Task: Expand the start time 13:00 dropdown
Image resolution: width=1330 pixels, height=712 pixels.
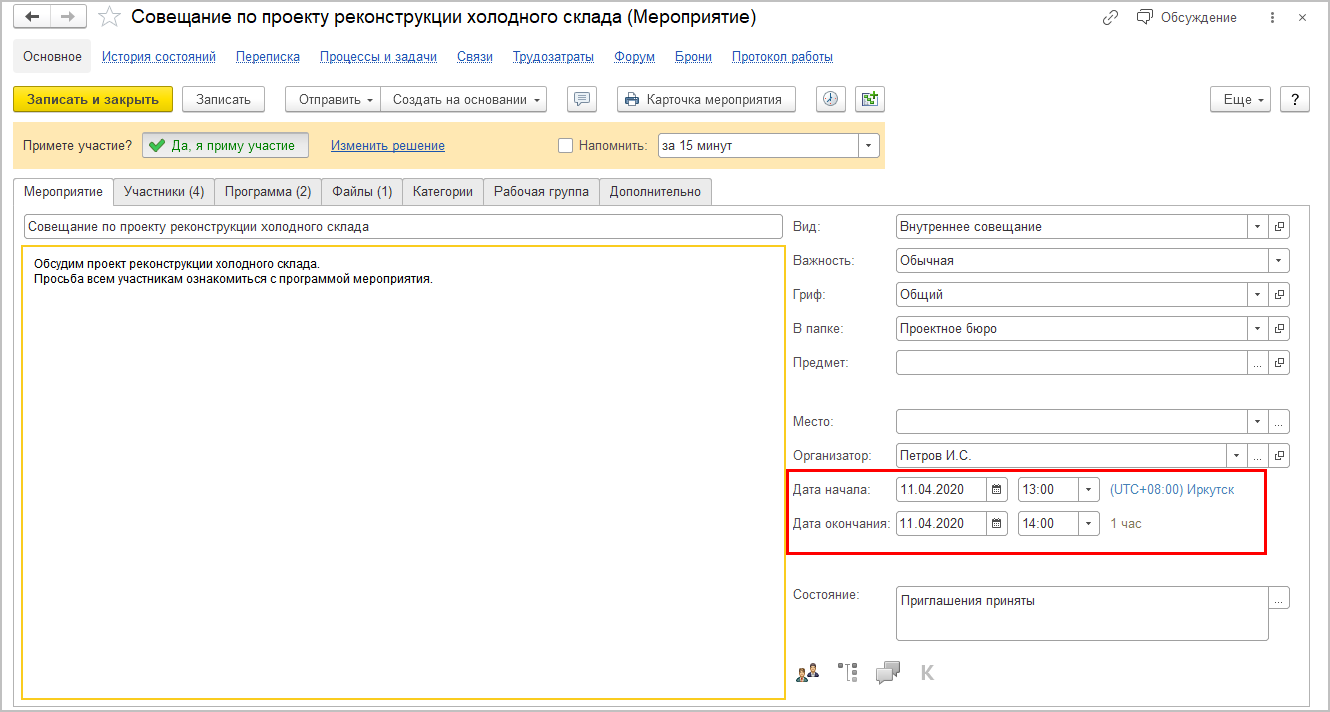Action: click(x=1089, y=490)
